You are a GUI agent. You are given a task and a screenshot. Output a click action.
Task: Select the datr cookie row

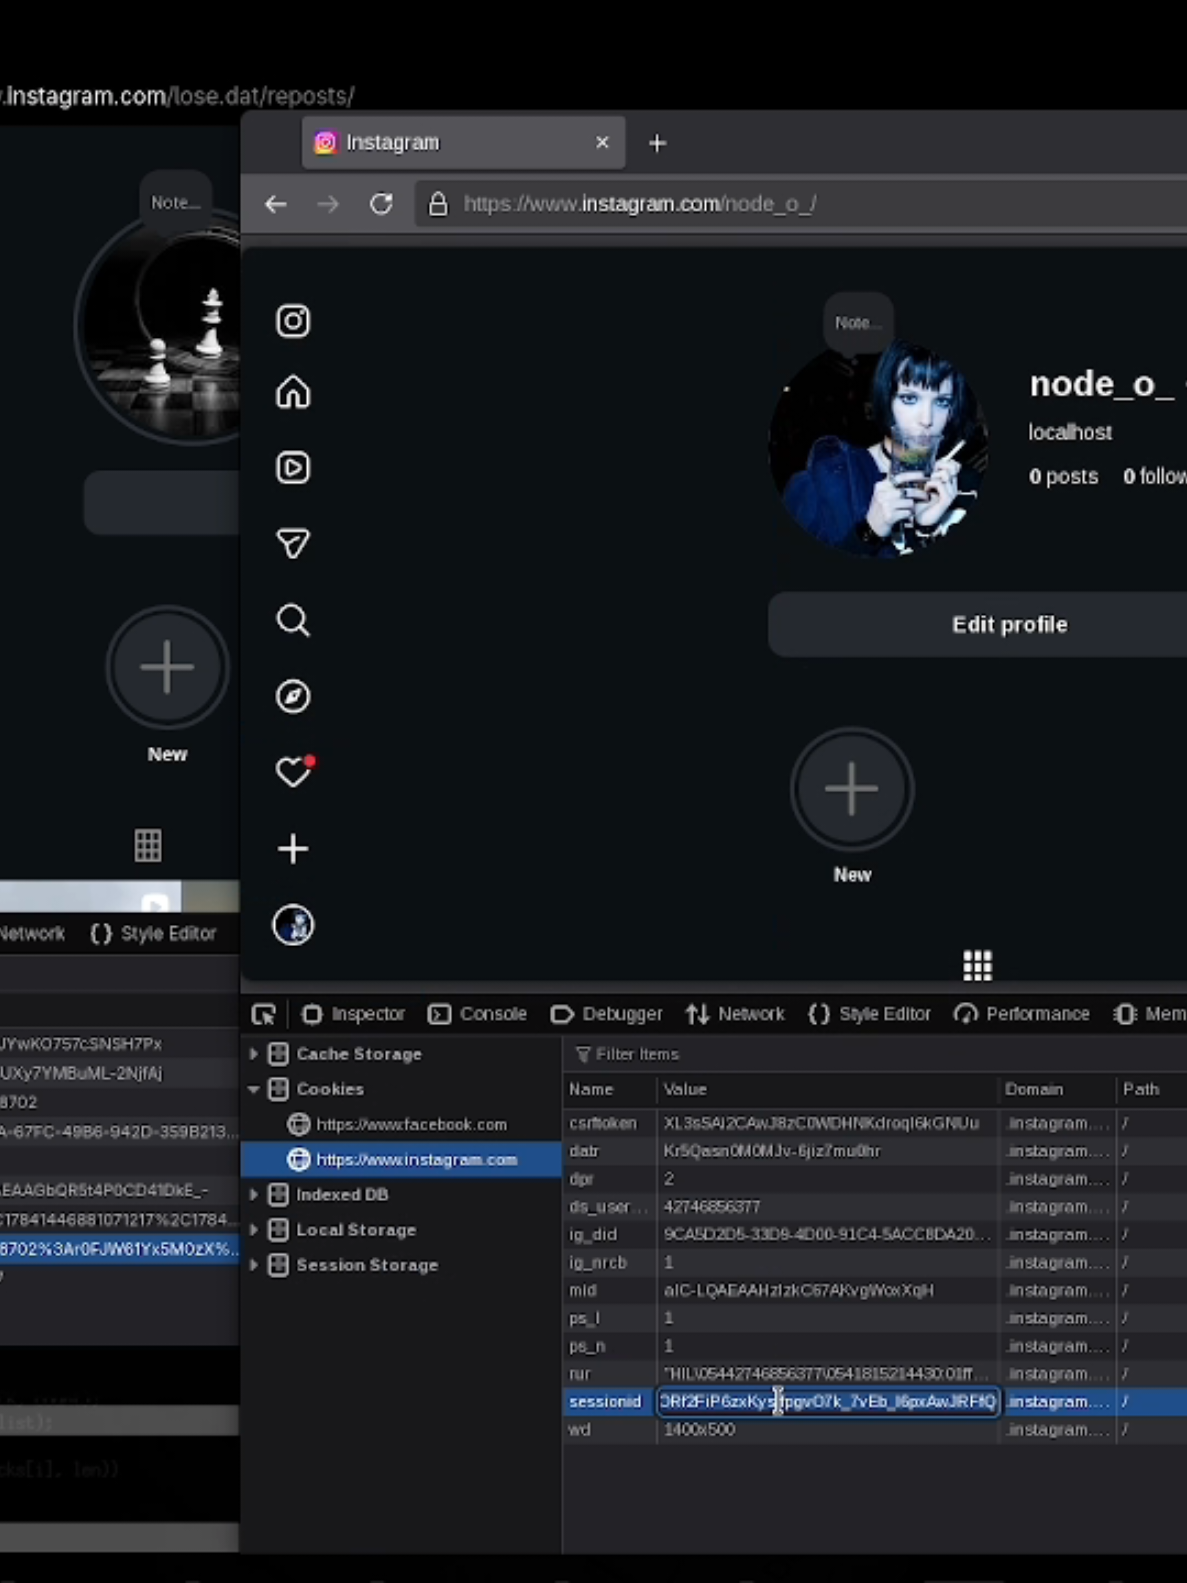point(875,1151)
